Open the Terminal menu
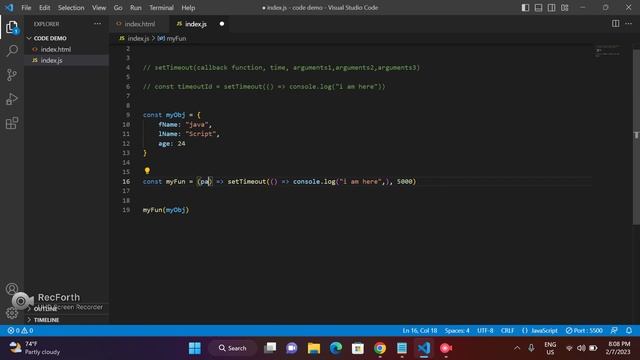This screenshot has width=640, height=360. pyautogui.click(x=161, y=7)
